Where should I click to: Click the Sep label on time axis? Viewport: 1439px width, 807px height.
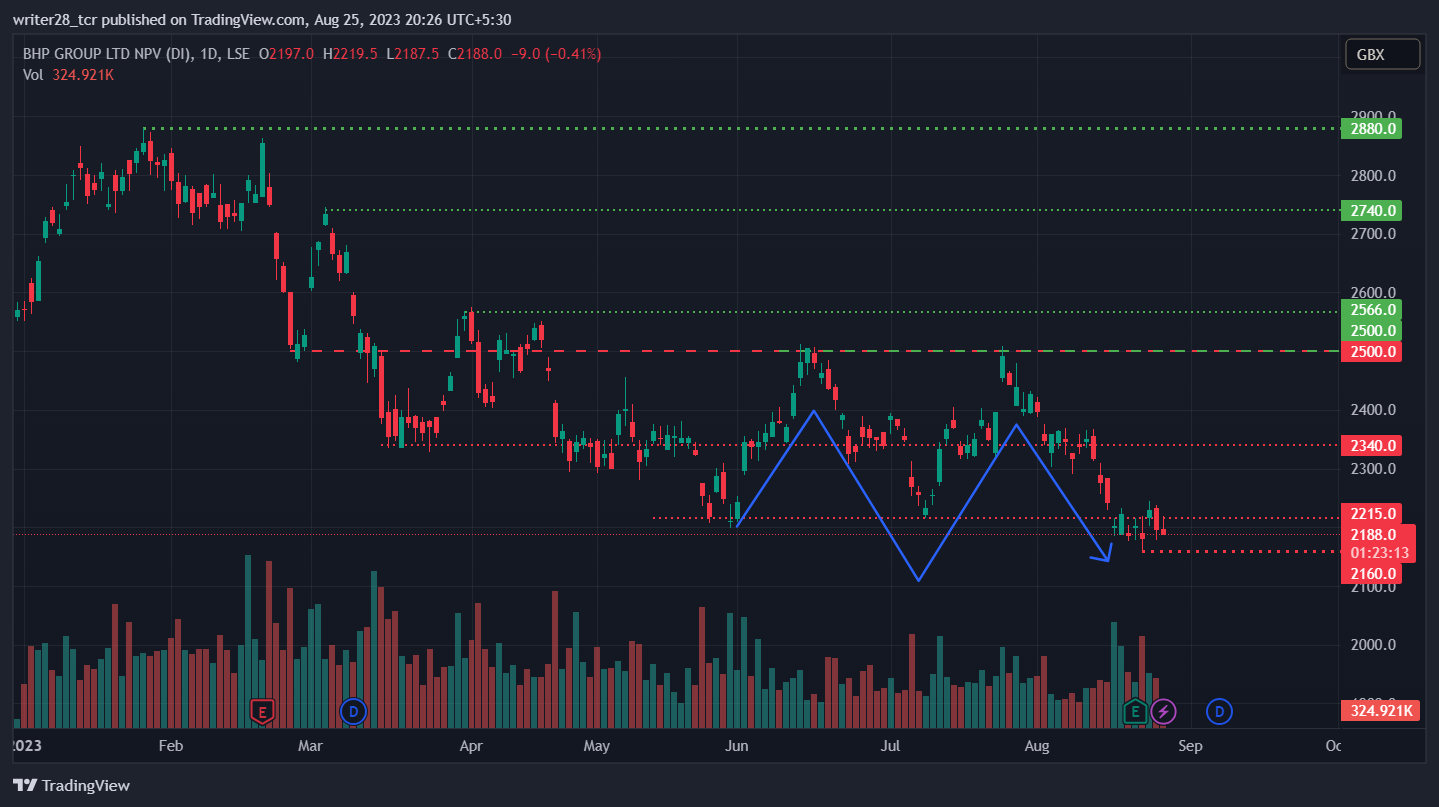(1190, 746)
